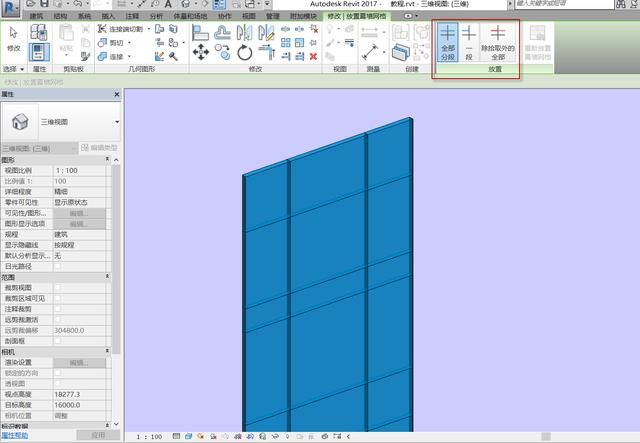Open the 三维视图: (三维) instance filter dropdown

[40, 148]
